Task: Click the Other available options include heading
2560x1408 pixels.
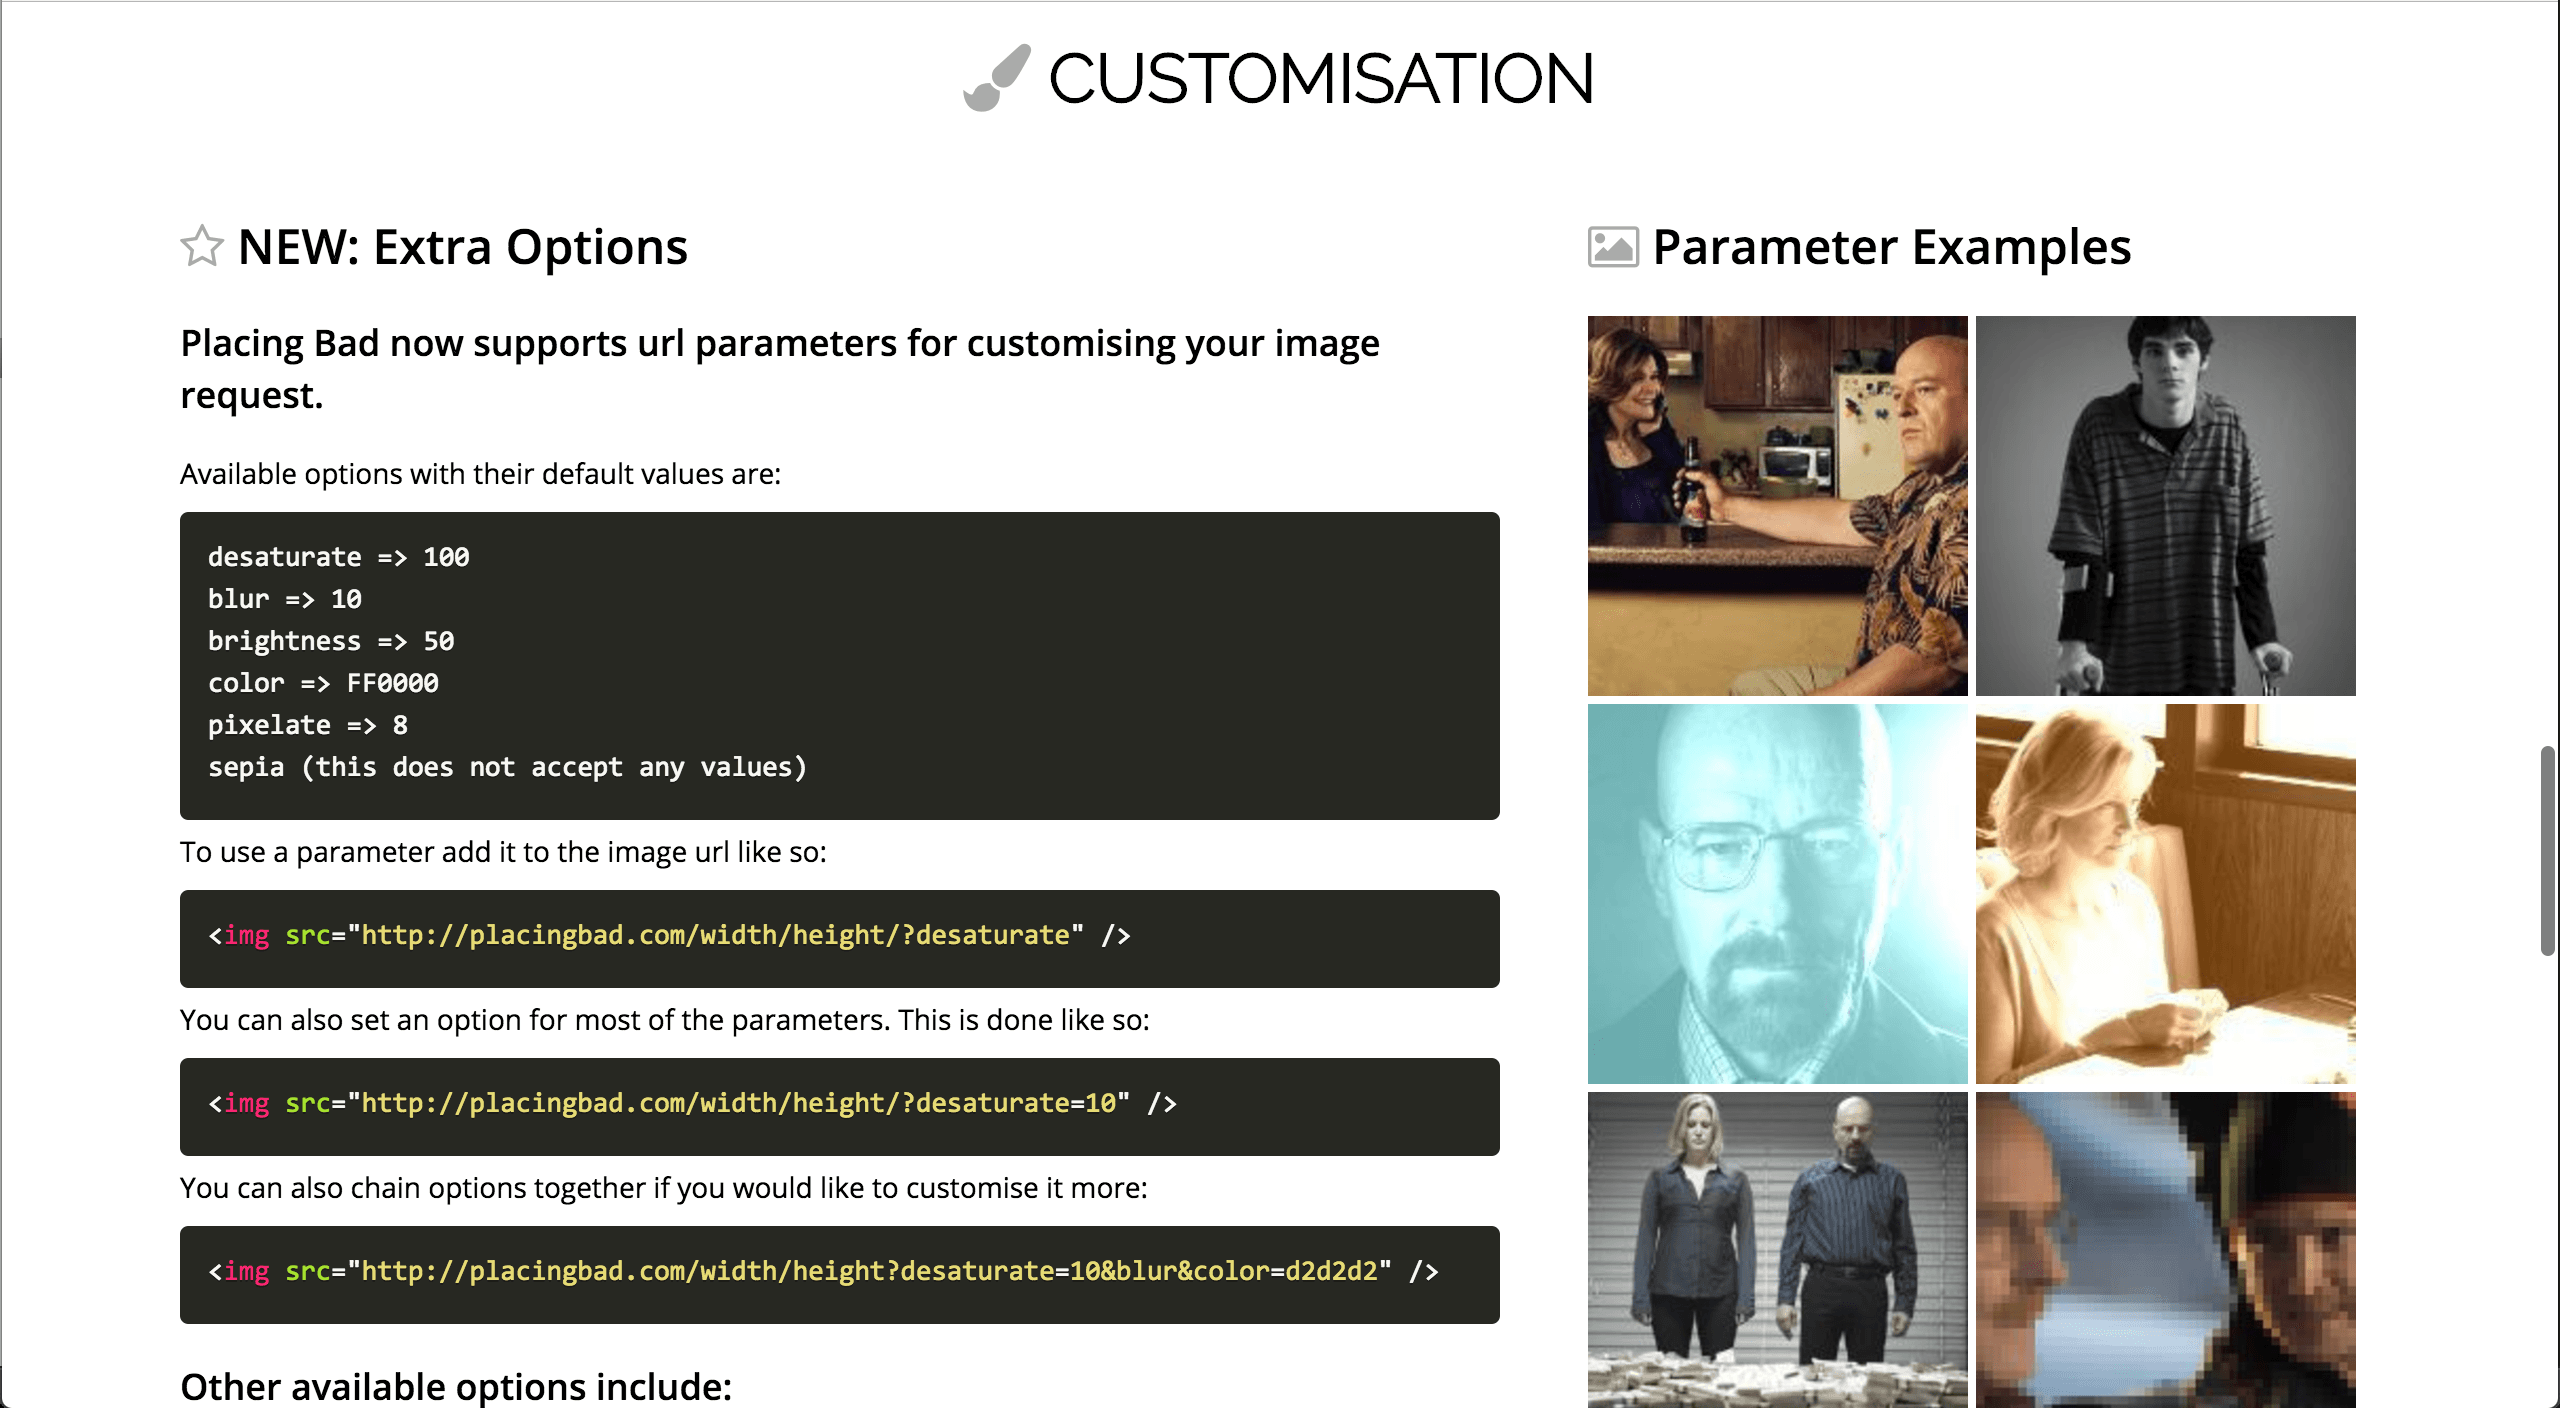Action: [456, 1386]
